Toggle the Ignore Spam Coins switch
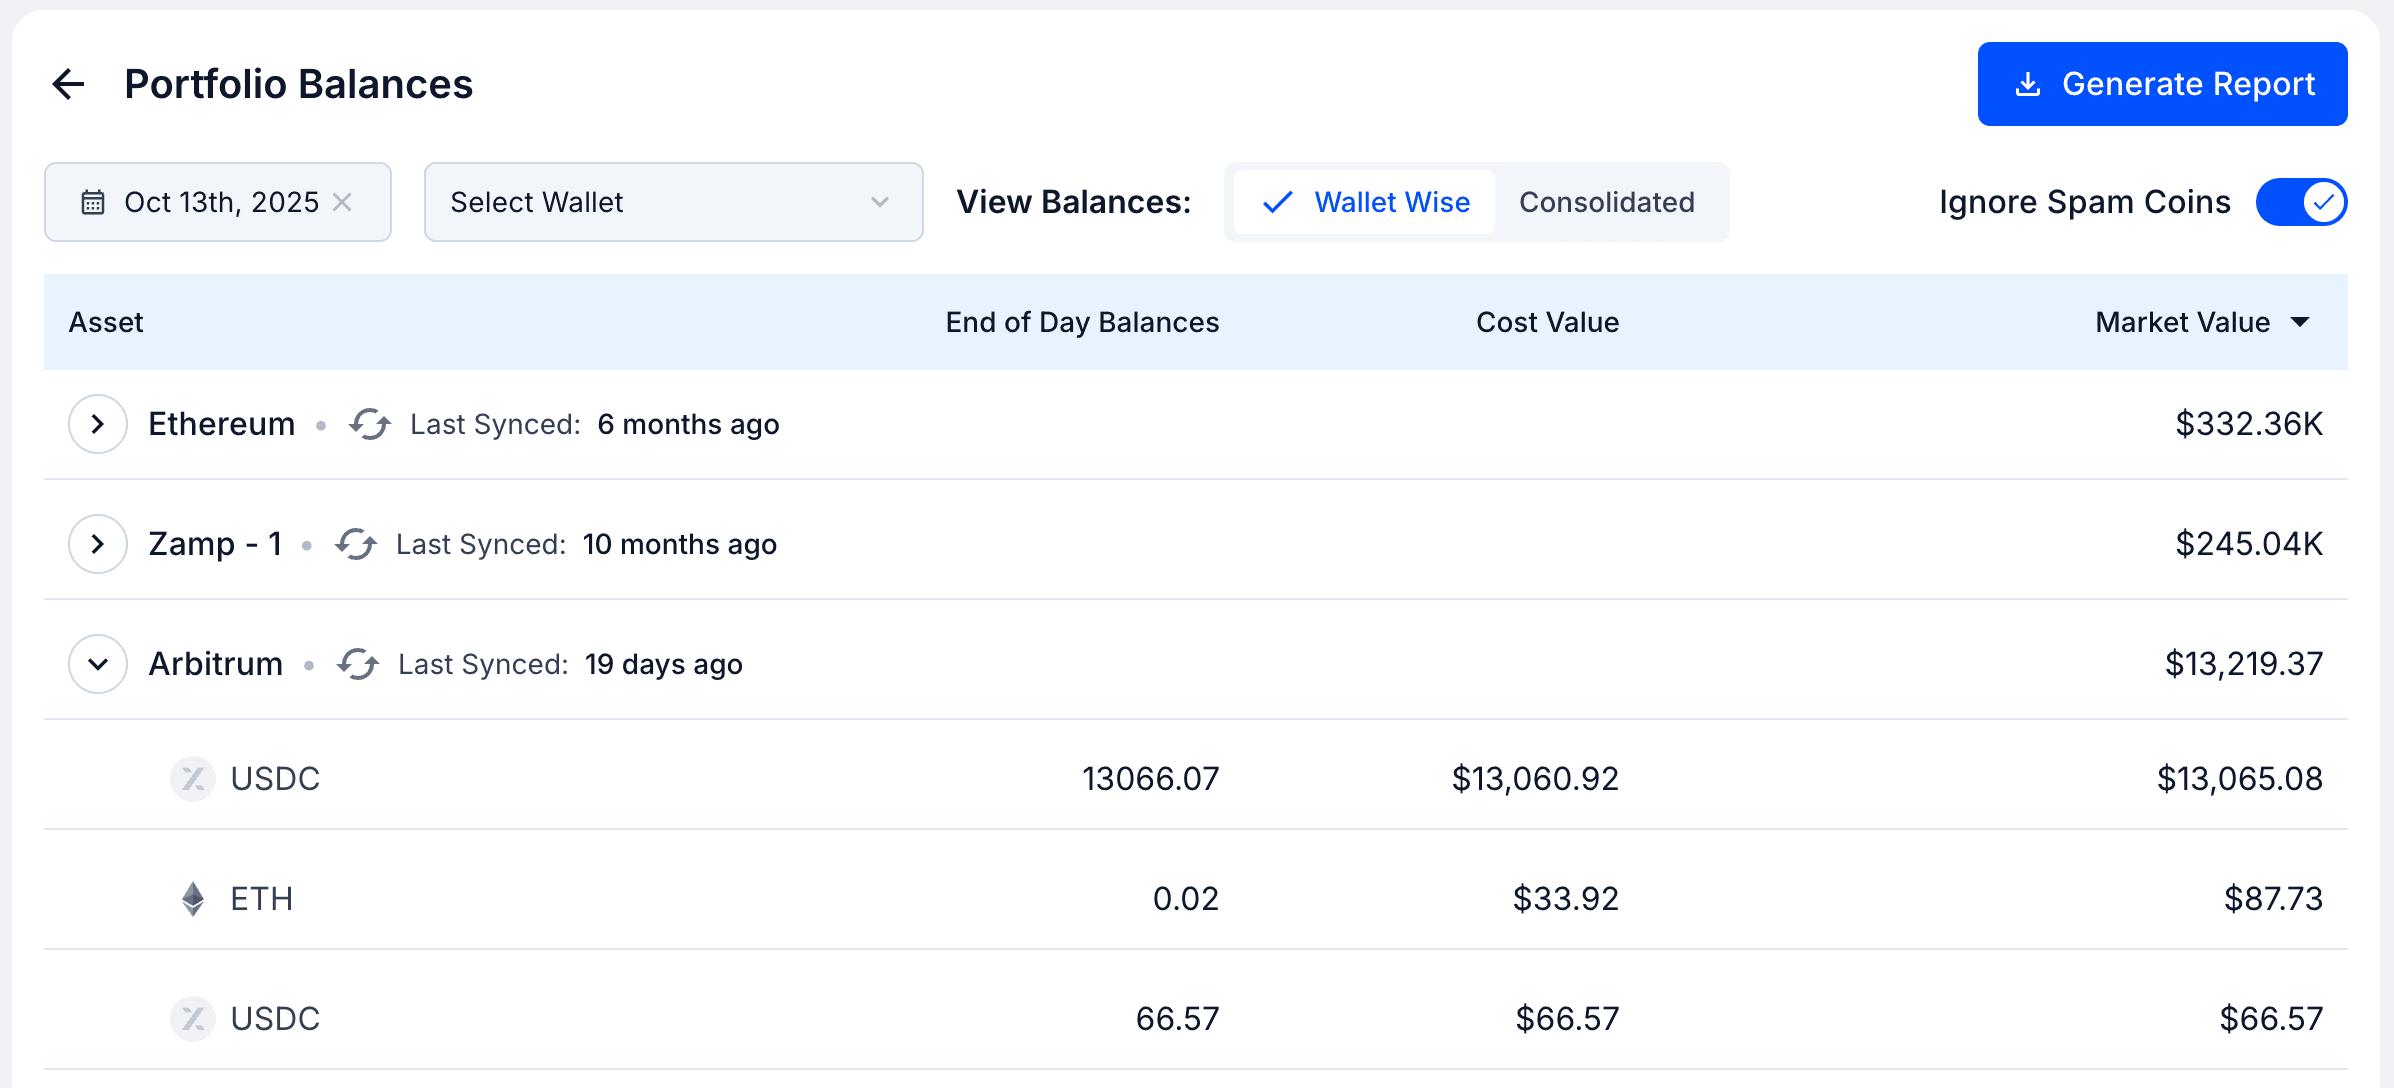The height and width of the screenshot is (1088, 2394). click(x=2301, y=202)
